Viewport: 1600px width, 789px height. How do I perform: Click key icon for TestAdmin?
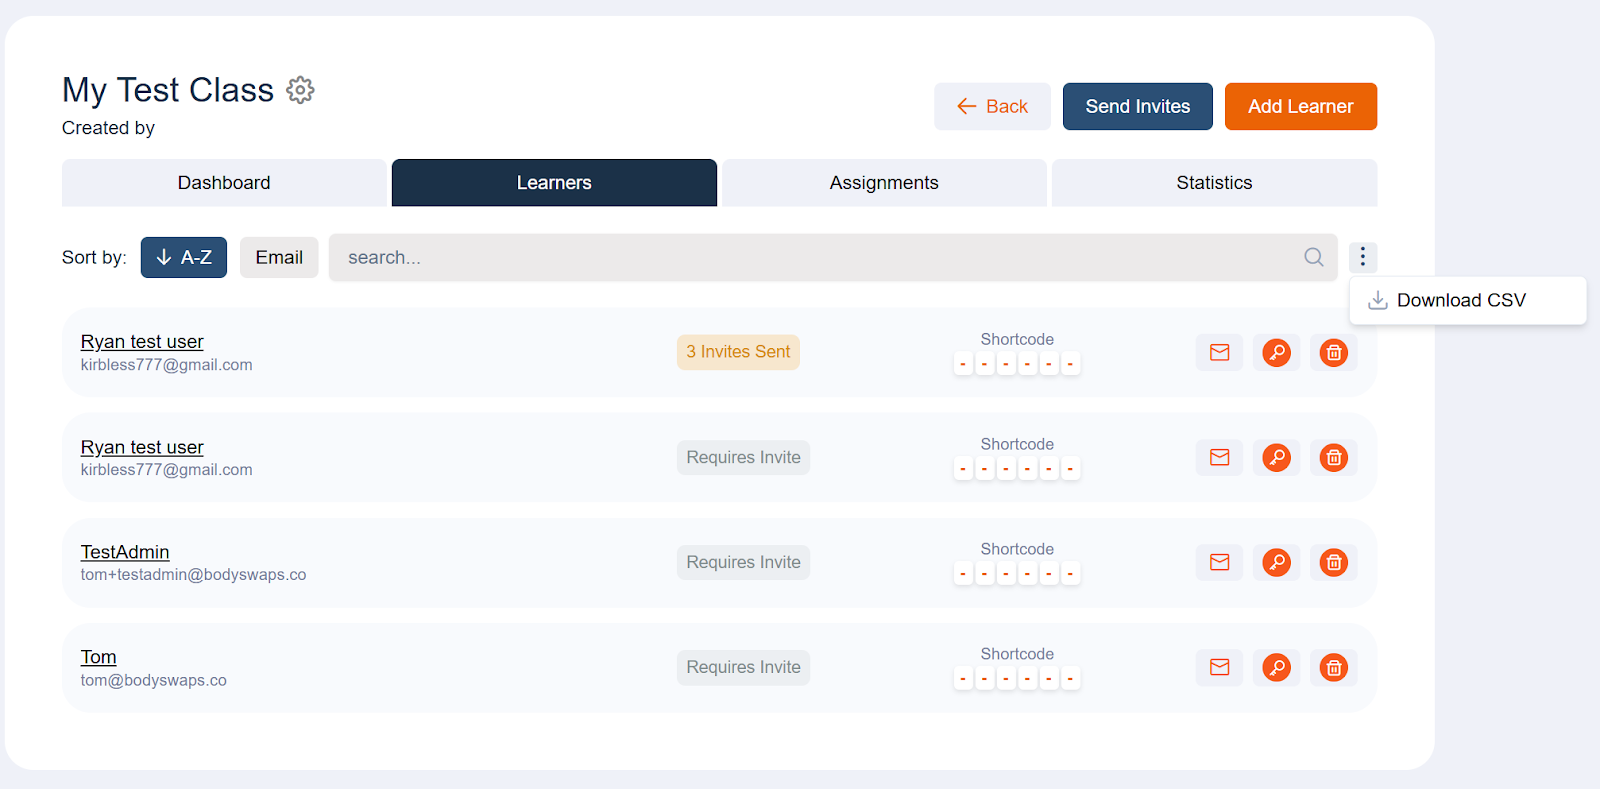[x=1276, y=562]
